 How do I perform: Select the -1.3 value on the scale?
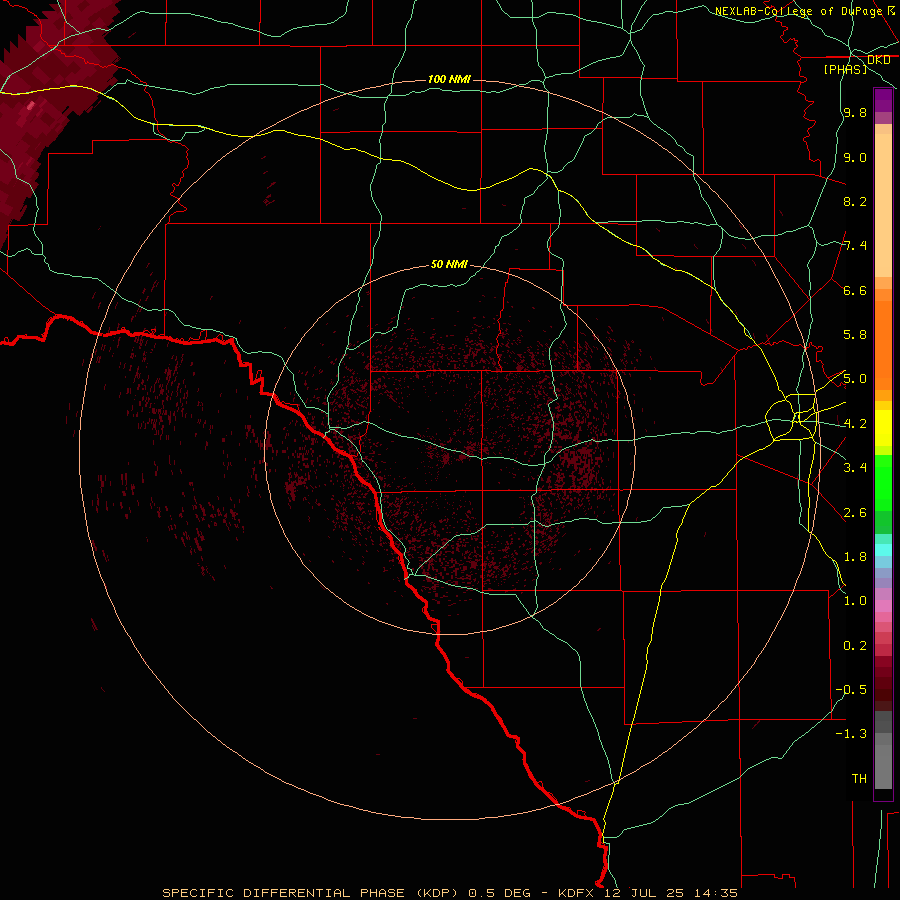[x=851, y=734]
